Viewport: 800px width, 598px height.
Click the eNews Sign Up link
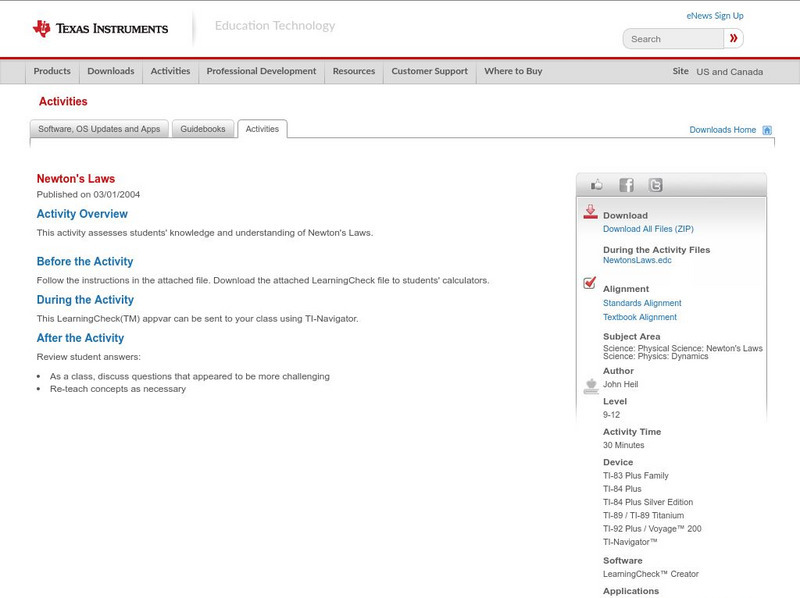coord(715,16)
